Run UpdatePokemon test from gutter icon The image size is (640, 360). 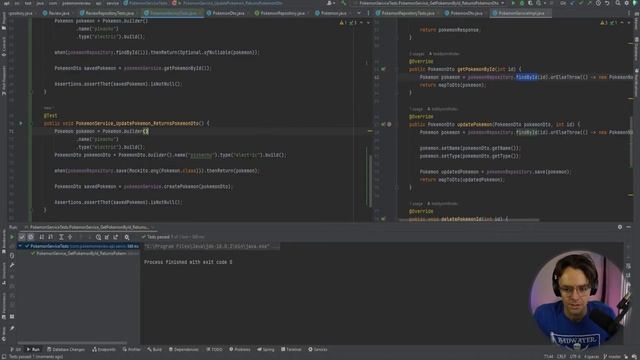21,123
